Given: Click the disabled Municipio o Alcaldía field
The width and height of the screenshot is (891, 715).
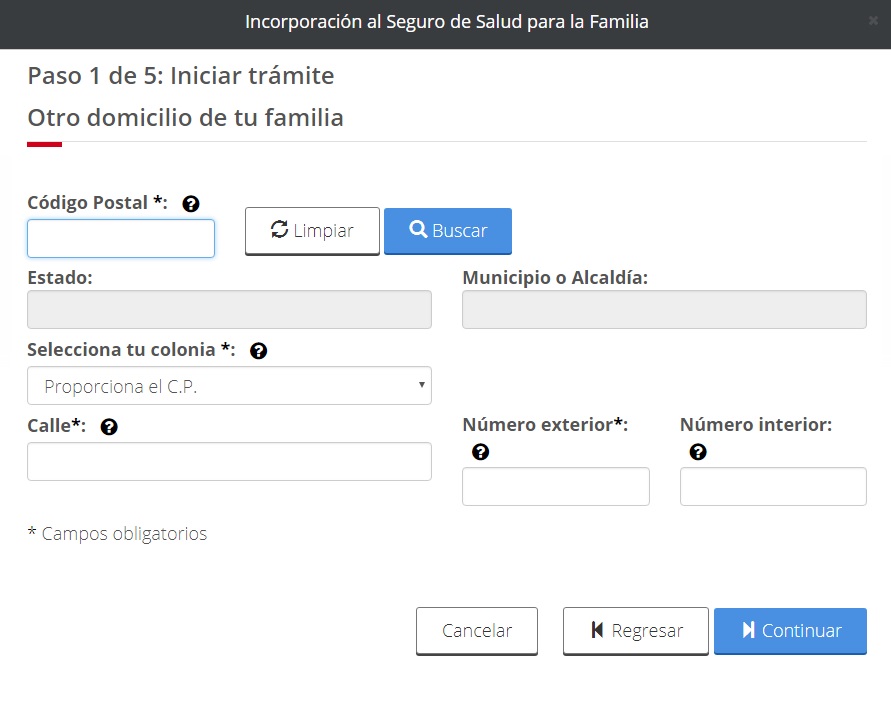Looking at the screenshot, I should coord(664,310).
